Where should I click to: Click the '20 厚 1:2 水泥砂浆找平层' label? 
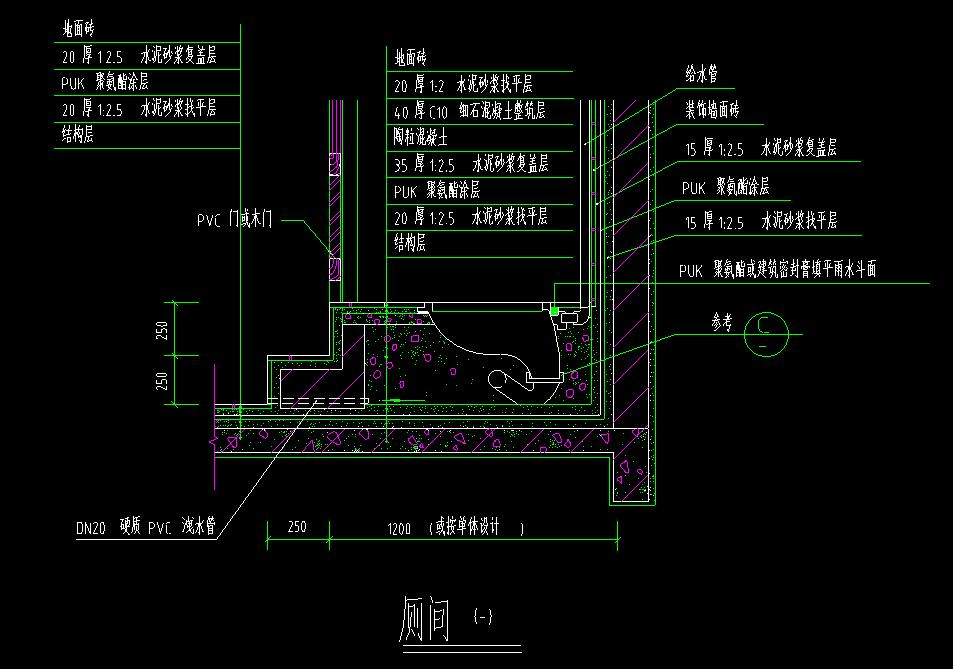pyautogui.click(x=463, y=84)
